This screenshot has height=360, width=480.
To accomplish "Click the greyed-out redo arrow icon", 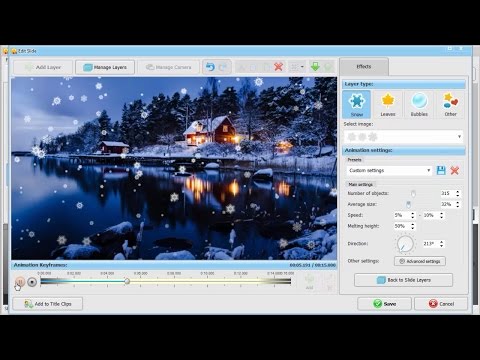I will click(223, 67).
